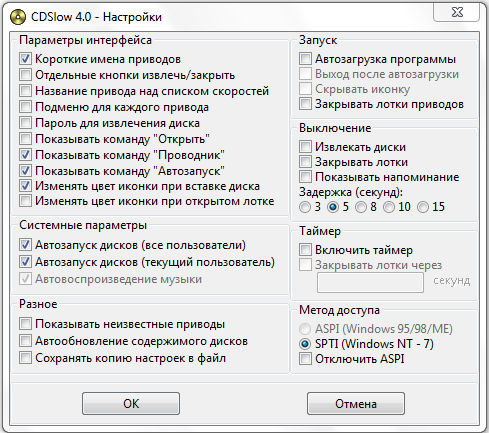Select SPTI (Windows NT - 7) access method
Image resolution: width=489 pixels, height=433 pixels.
pos(305,344)
